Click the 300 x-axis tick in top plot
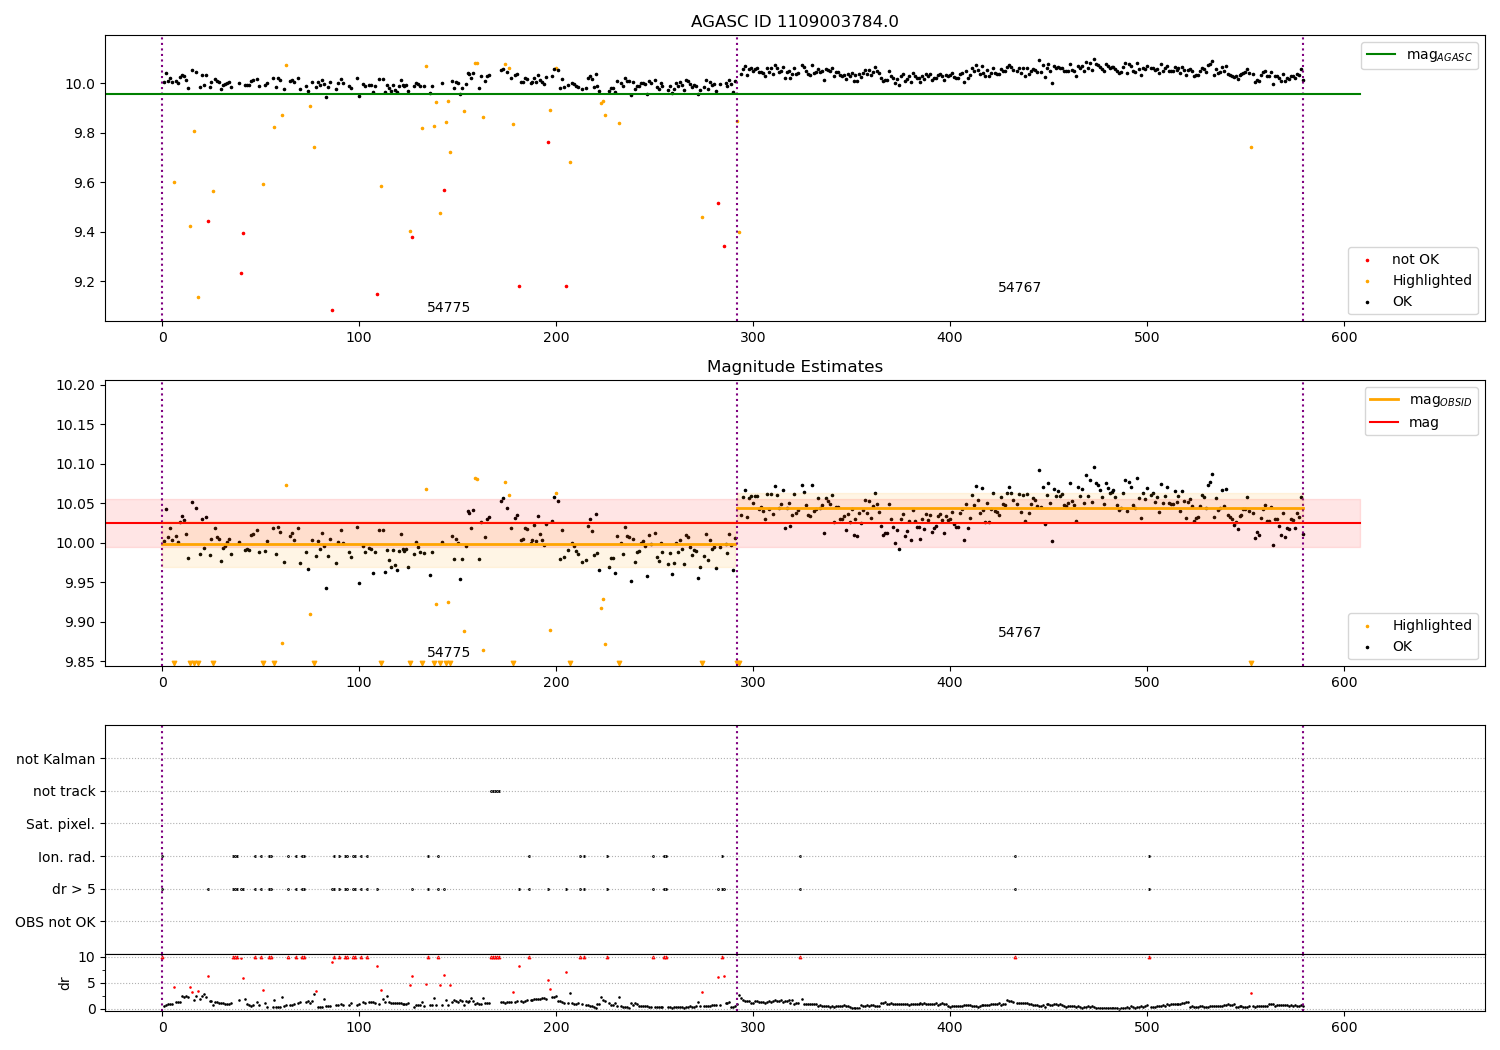Image resolution: width=1500 pixels, height=1050 pixels. coord(753,338)
